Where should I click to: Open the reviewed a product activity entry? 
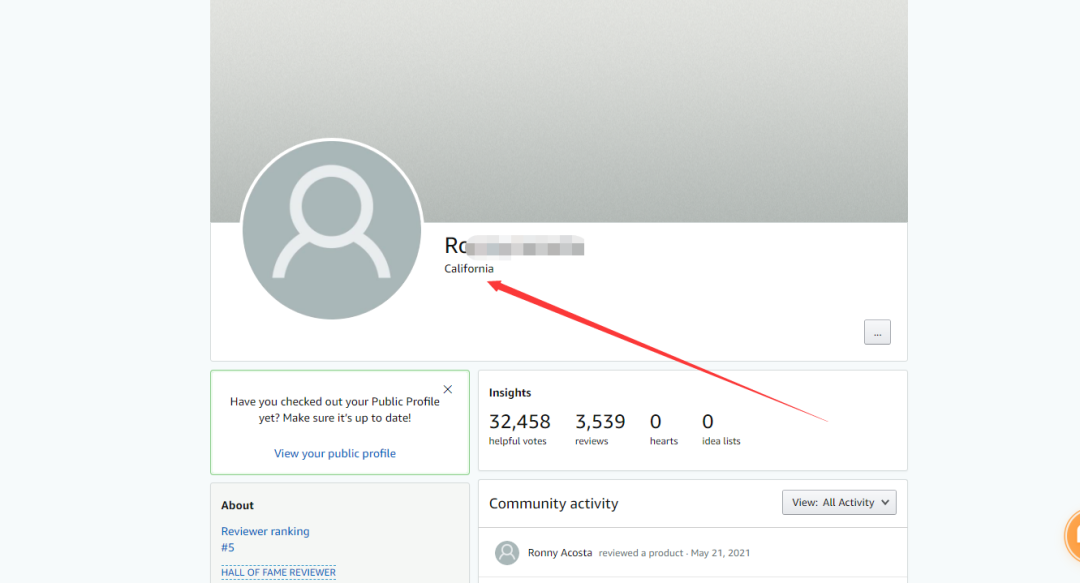pyautogui.click(x=641, y=553)
